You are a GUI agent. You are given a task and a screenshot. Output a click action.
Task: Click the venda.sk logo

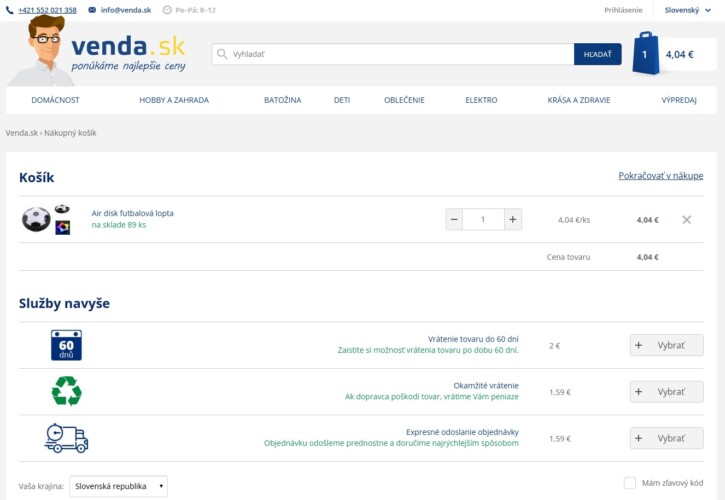point(128,53)
